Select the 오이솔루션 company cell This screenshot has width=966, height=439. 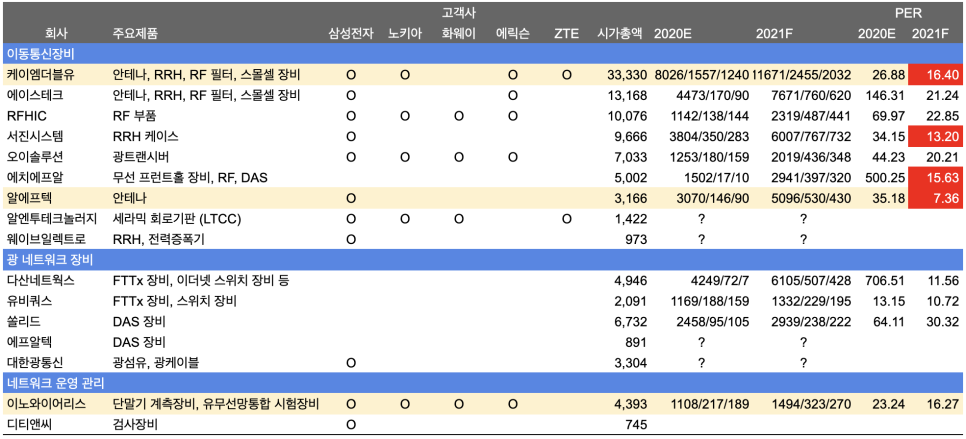click(x=34, y=158)
